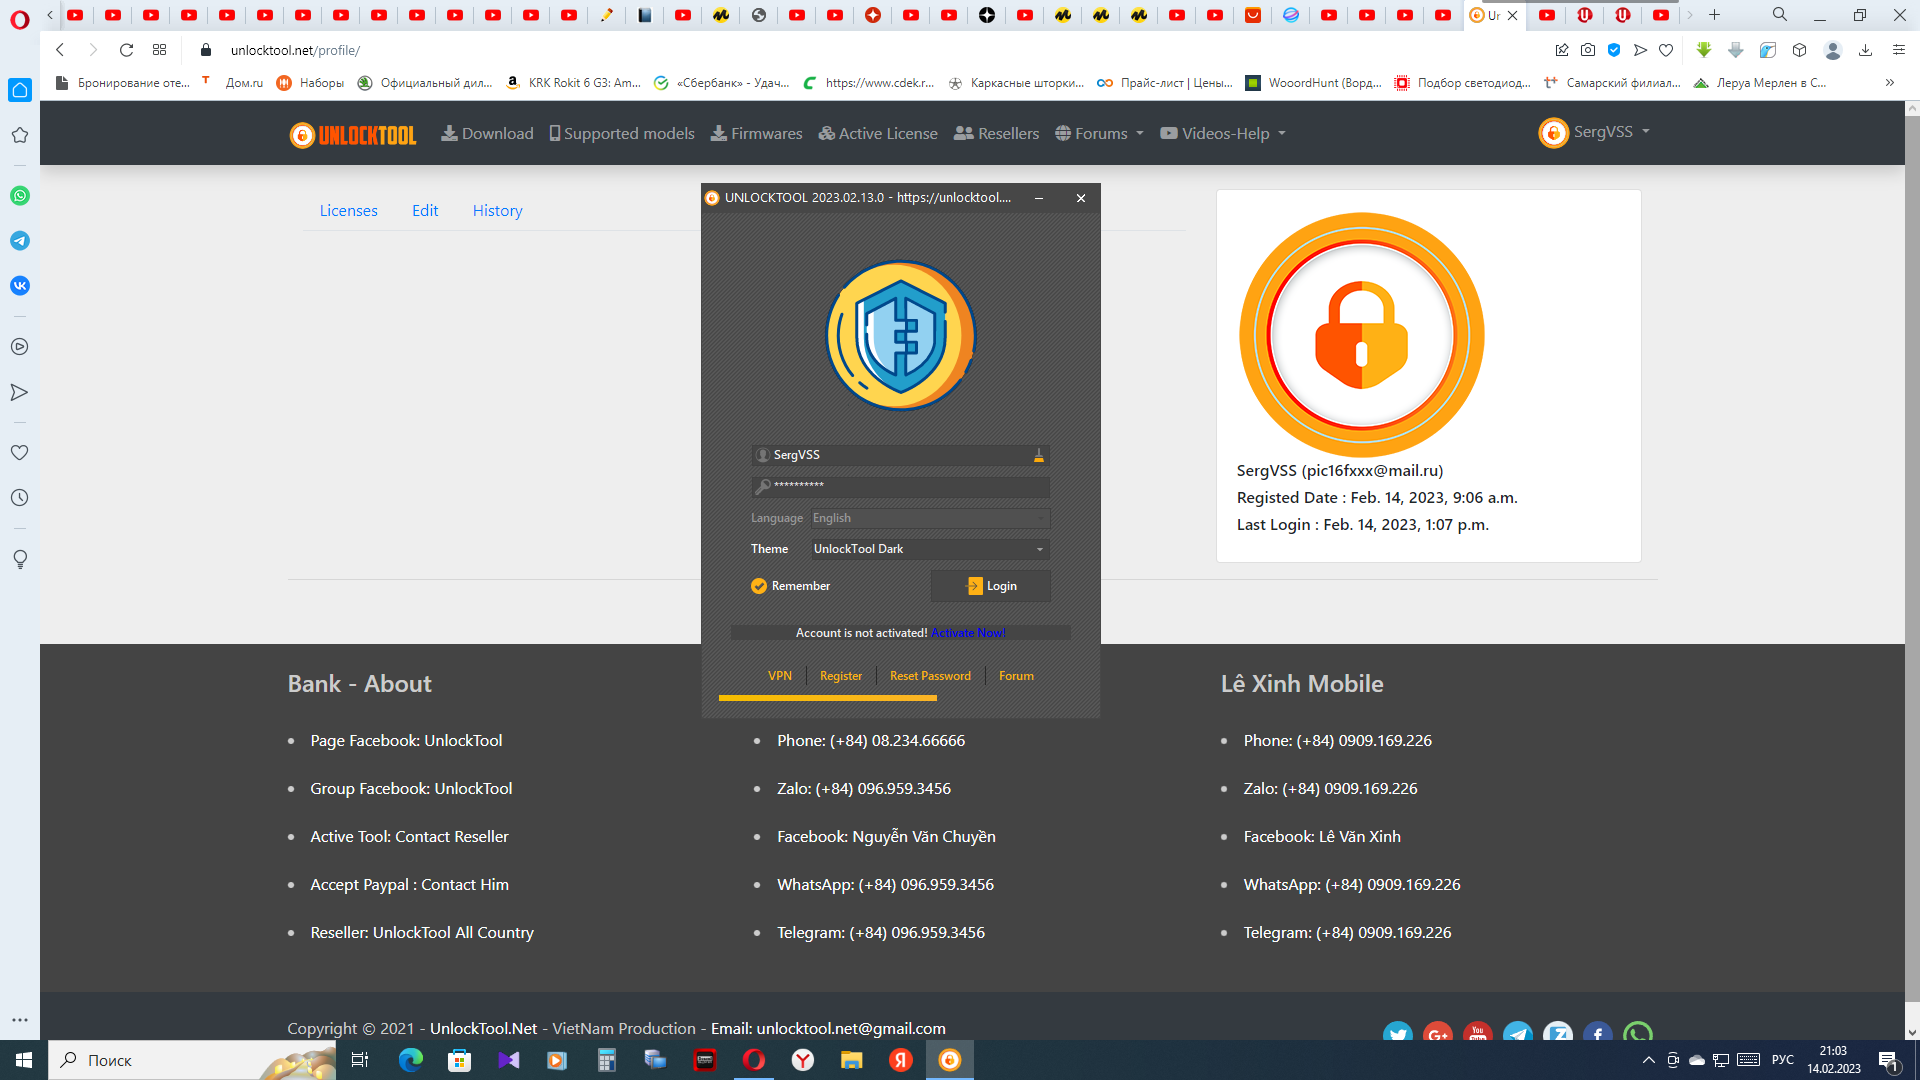Toggle the Remember checkbox
Screen dimensions: 1920x1080
tap(759, 586)
